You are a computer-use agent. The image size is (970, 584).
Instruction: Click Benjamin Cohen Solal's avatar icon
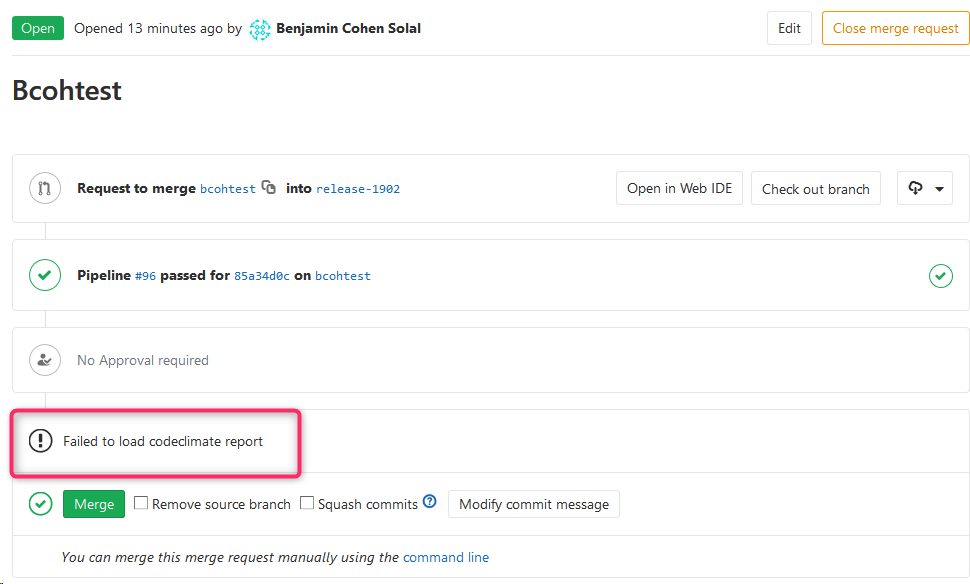tap(260, 29)
